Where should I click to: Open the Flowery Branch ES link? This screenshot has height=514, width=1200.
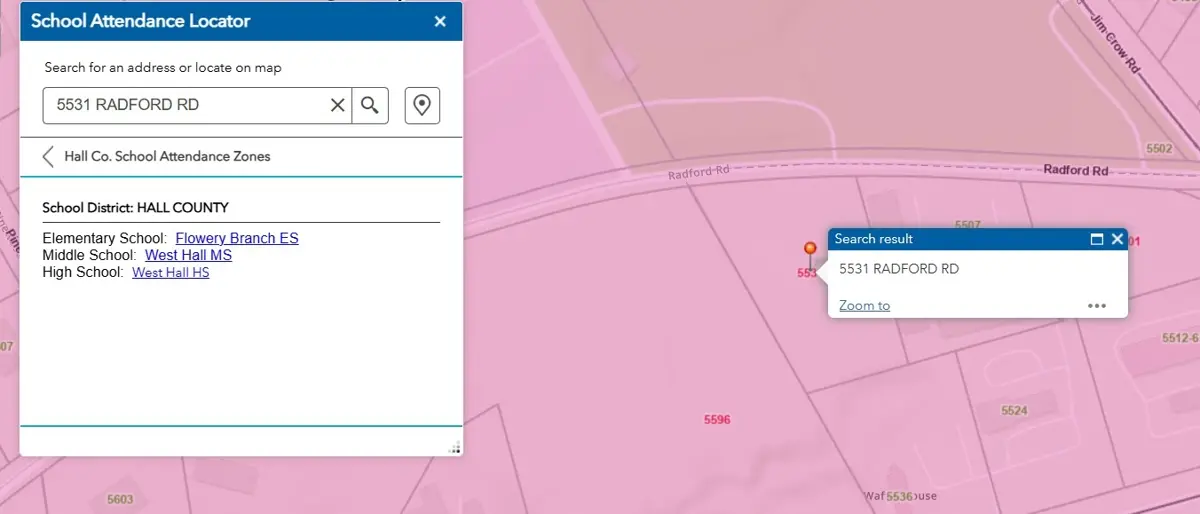click(x=237, y=238)
